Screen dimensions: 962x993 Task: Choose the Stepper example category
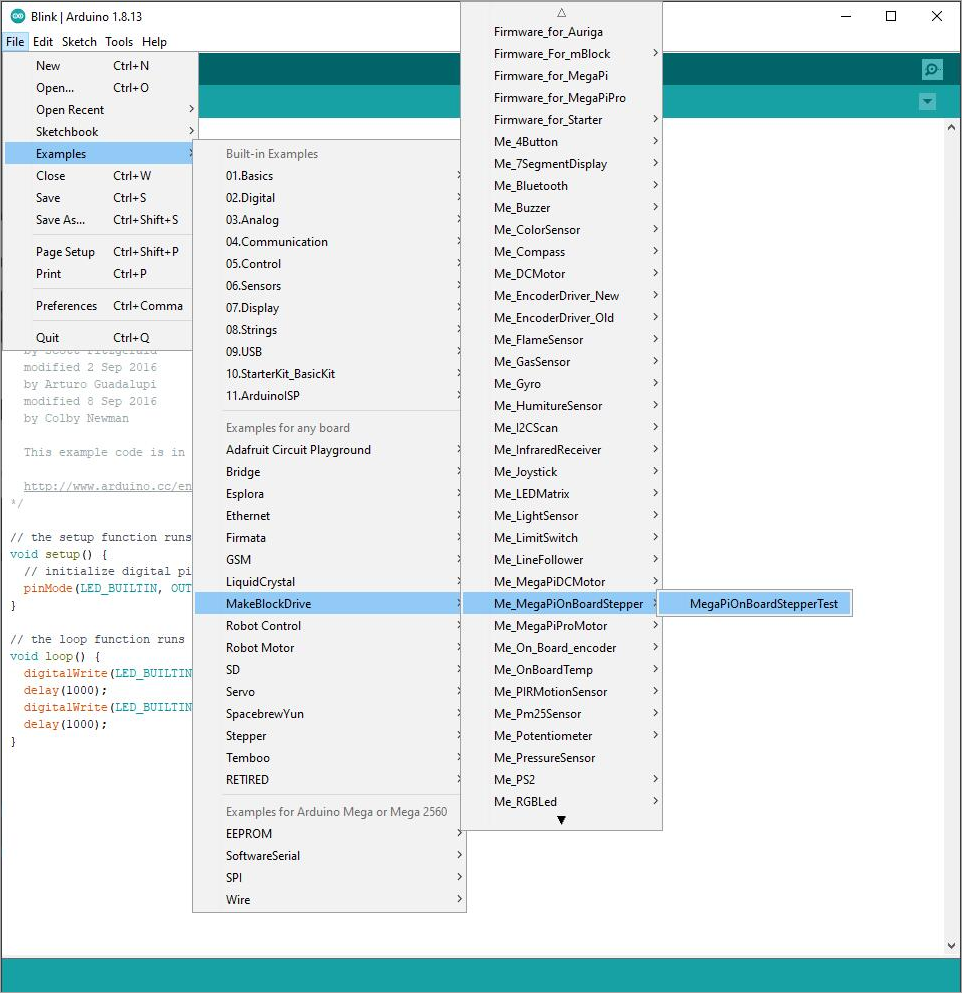(x=246, y=735)
